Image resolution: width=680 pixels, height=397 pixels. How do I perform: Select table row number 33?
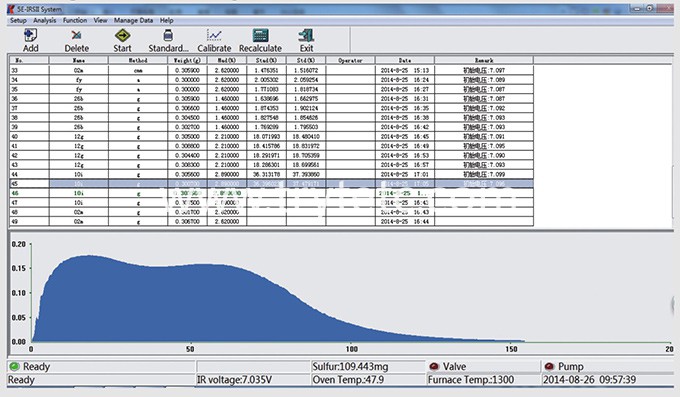point(271,70)
